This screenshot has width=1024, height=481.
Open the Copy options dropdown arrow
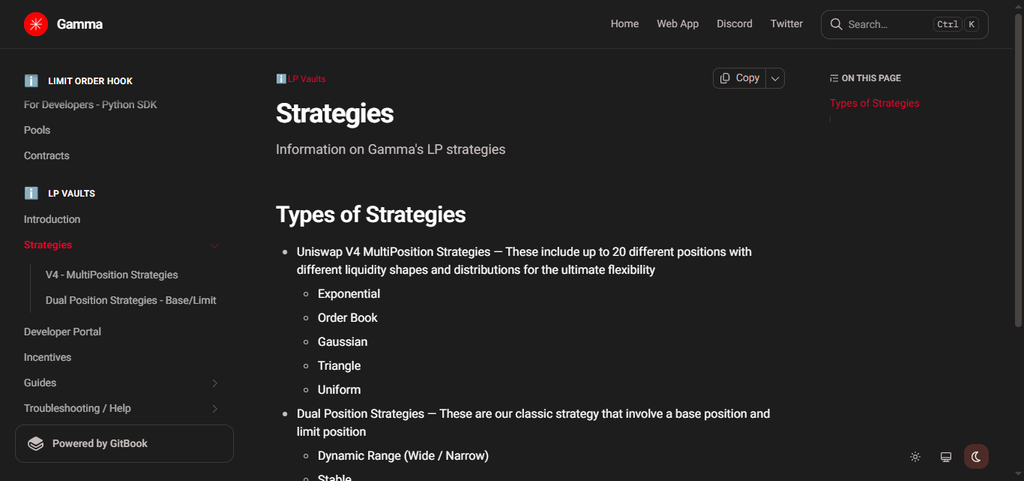pyautogui.click(x=775, y=78)
